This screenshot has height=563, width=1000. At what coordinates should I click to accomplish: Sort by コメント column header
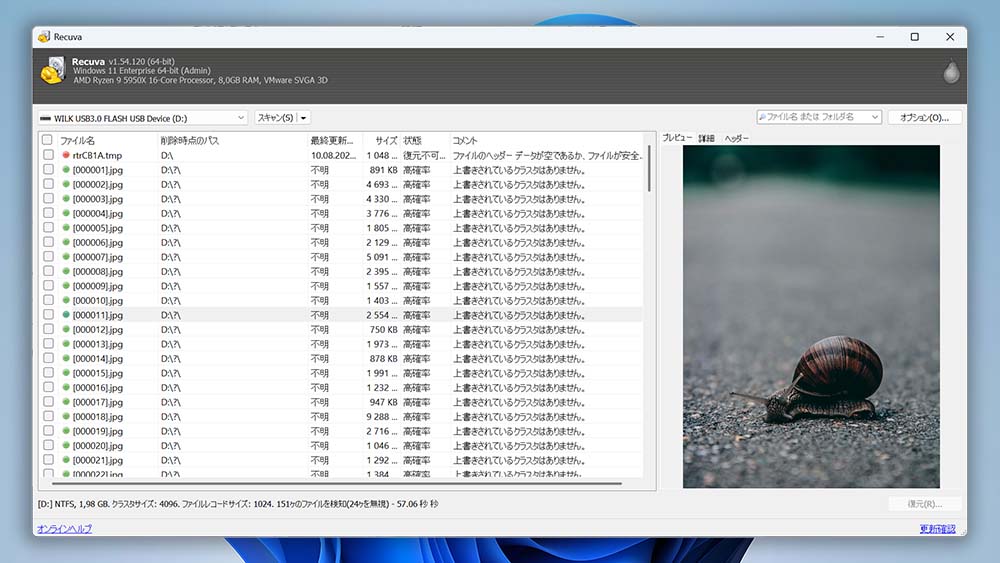(546, 140)
